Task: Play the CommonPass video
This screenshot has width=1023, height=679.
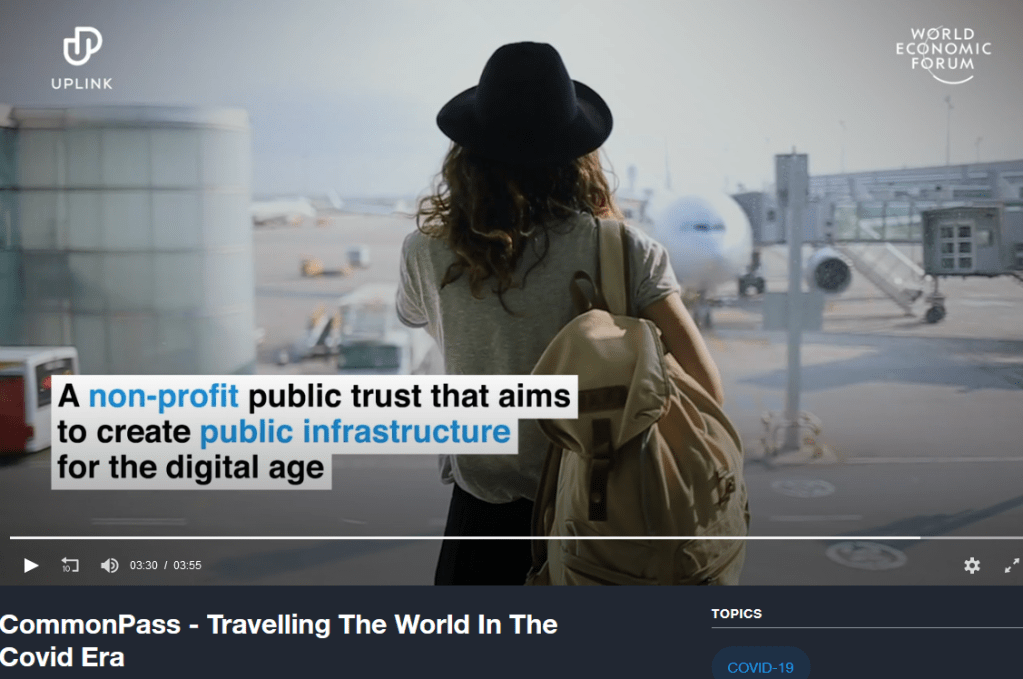Action: coord(31,566)
